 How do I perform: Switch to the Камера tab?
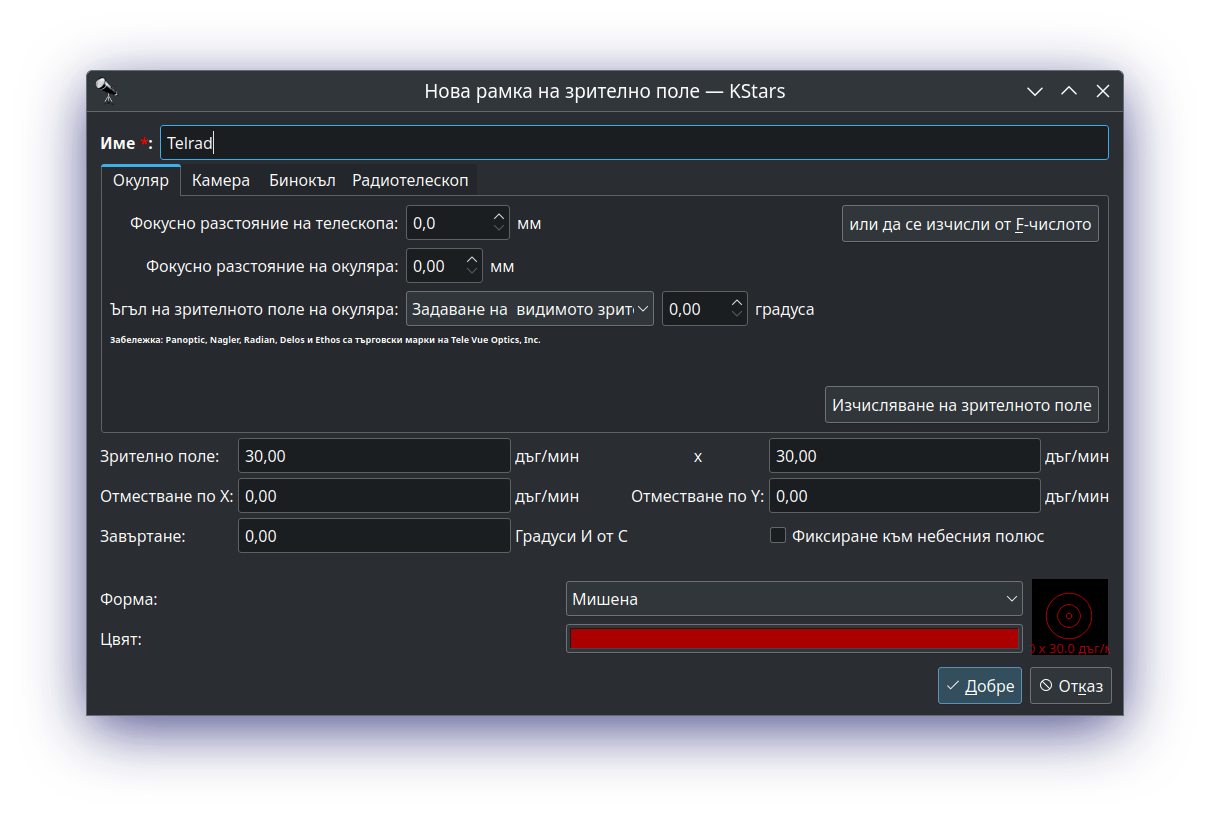click(220, 181)
